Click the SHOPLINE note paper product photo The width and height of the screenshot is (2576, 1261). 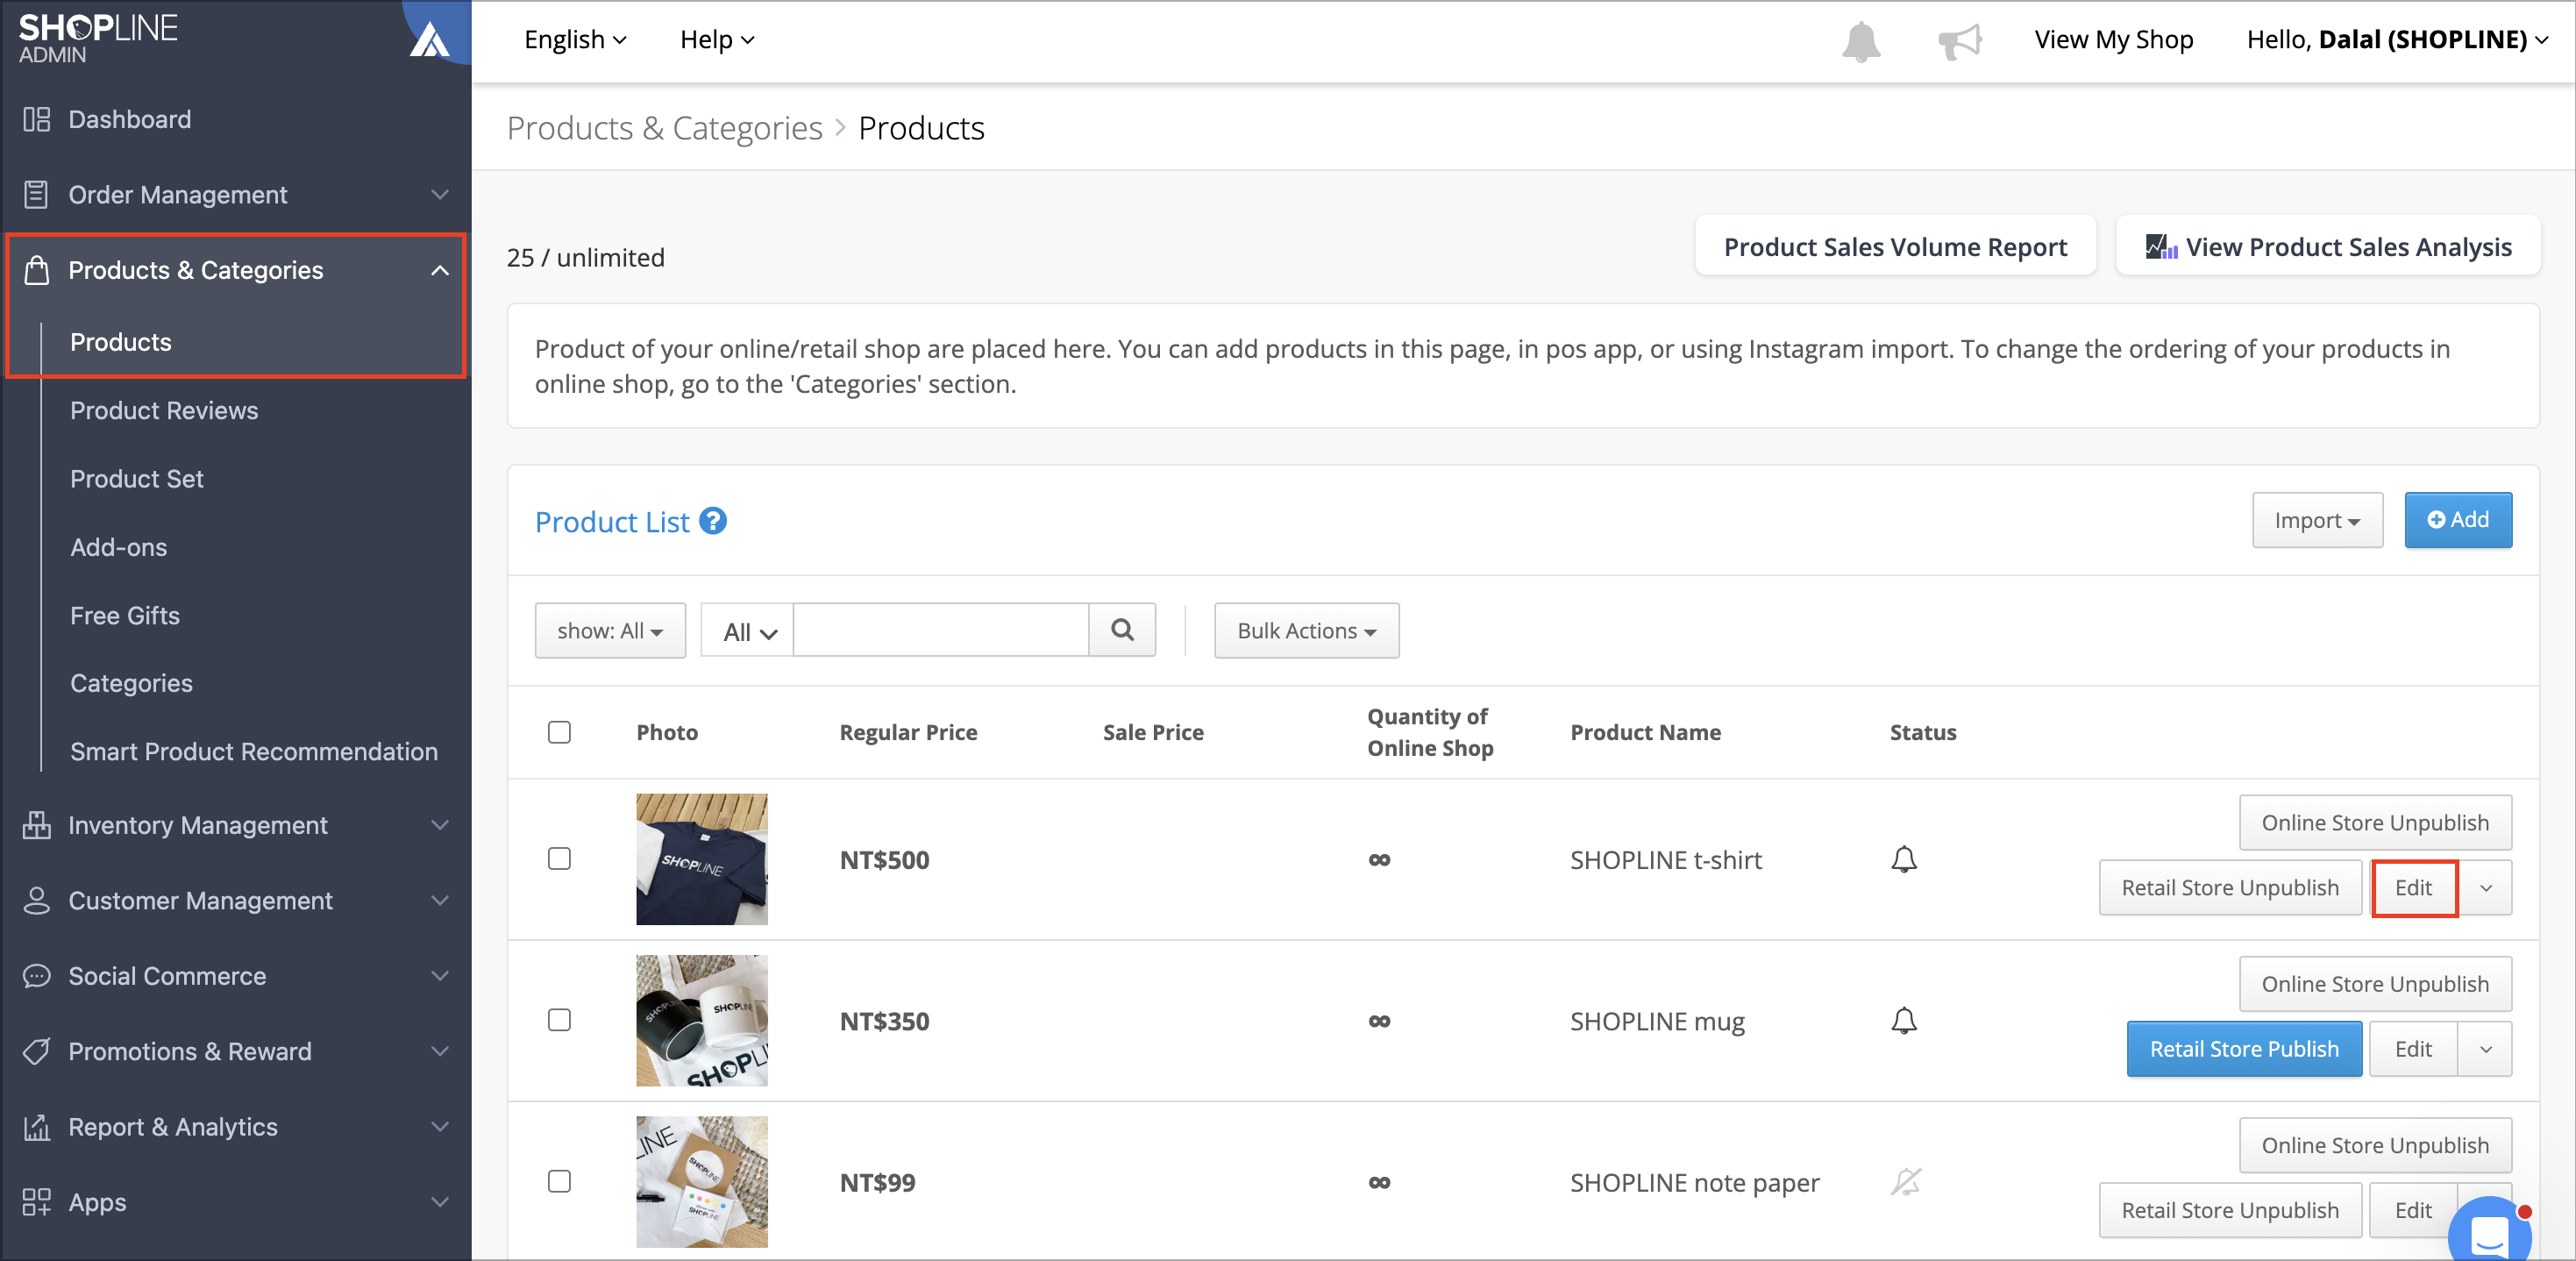click(x=702, y=1181)
